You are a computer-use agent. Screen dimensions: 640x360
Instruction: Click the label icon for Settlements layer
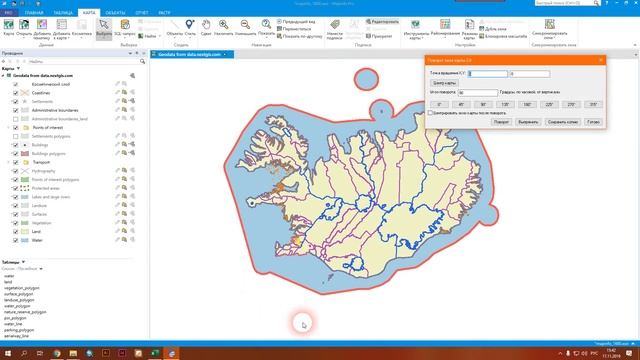[132, 101]
